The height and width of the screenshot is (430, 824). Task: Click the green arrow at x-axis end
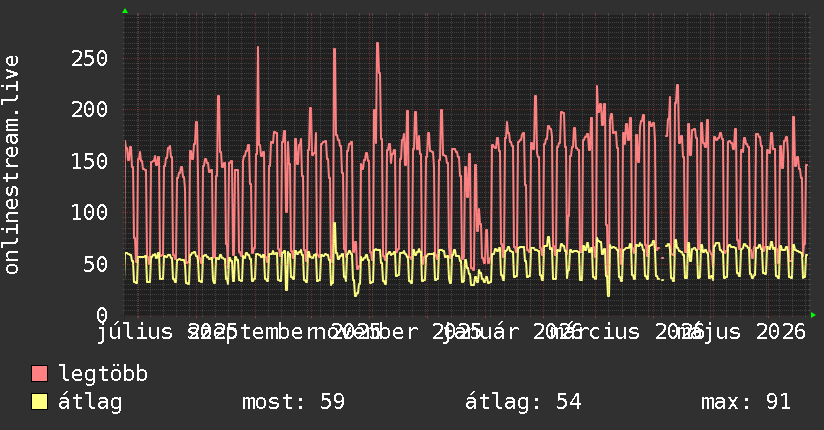pyautogui.click(x=813, y=315)
